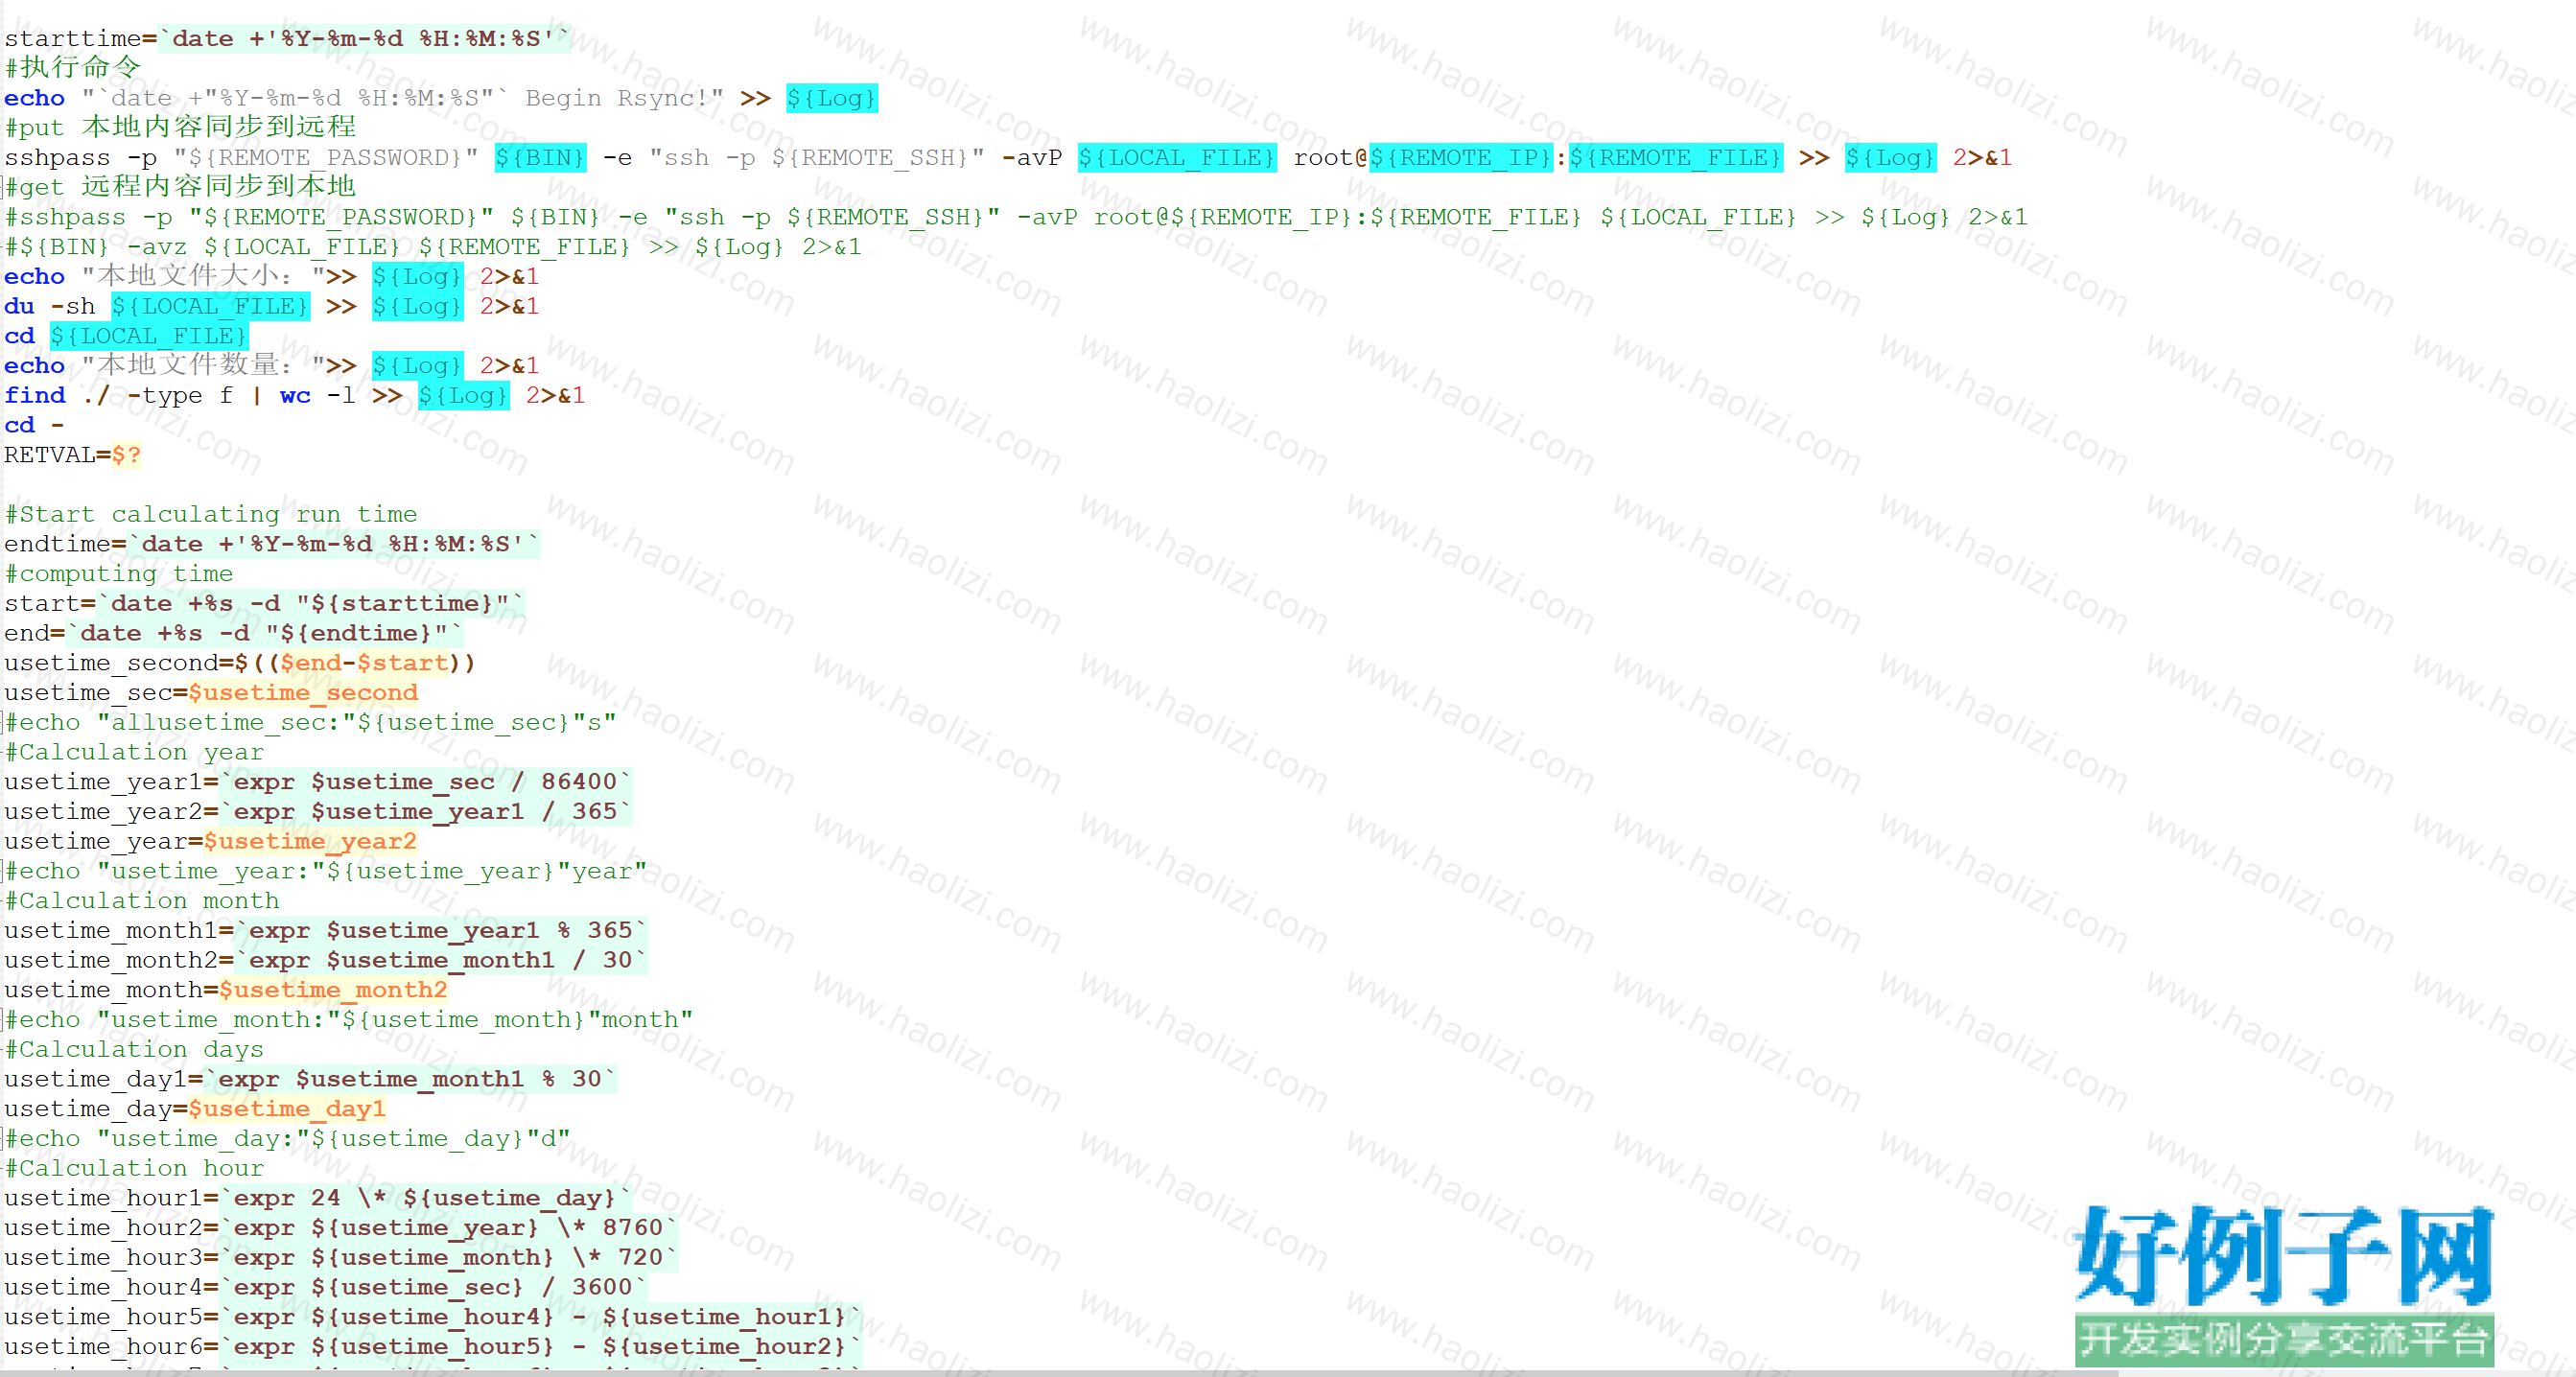
Task: Click the commented '#echo "allusetime_sec:' line
Action: [x=310, y=722]
